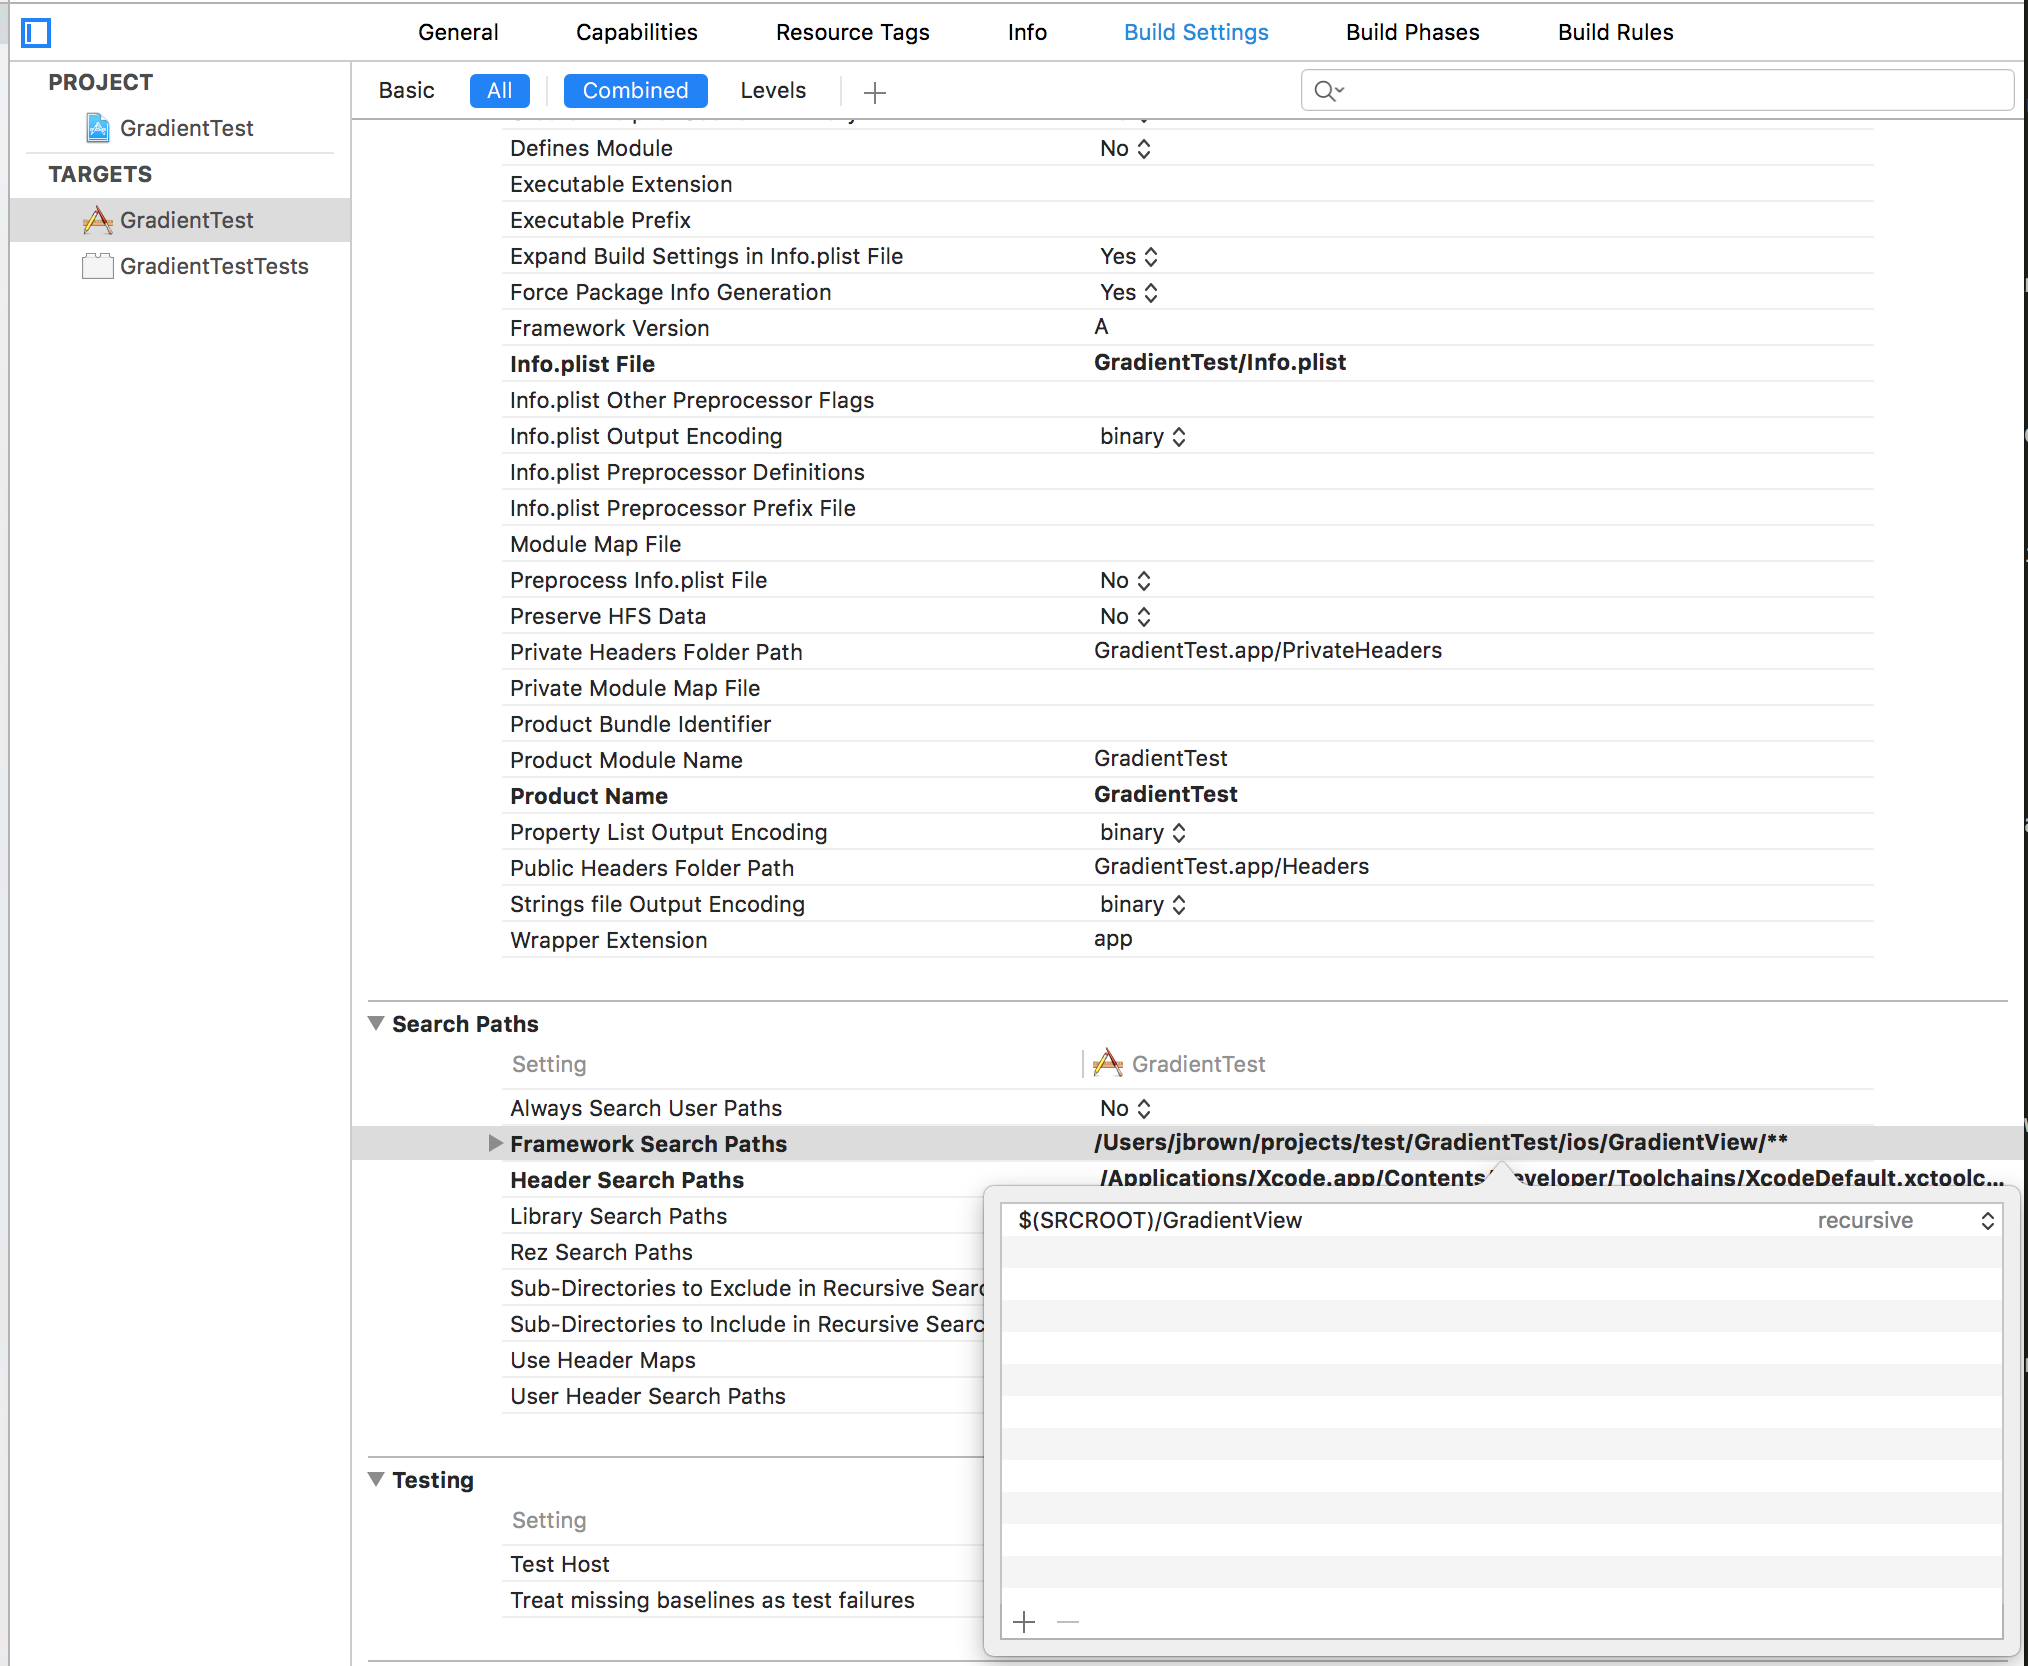This screenshot has height=1666, width=2028.
Task: Add a user-defined setting via the plus icon
Action: 875,93
